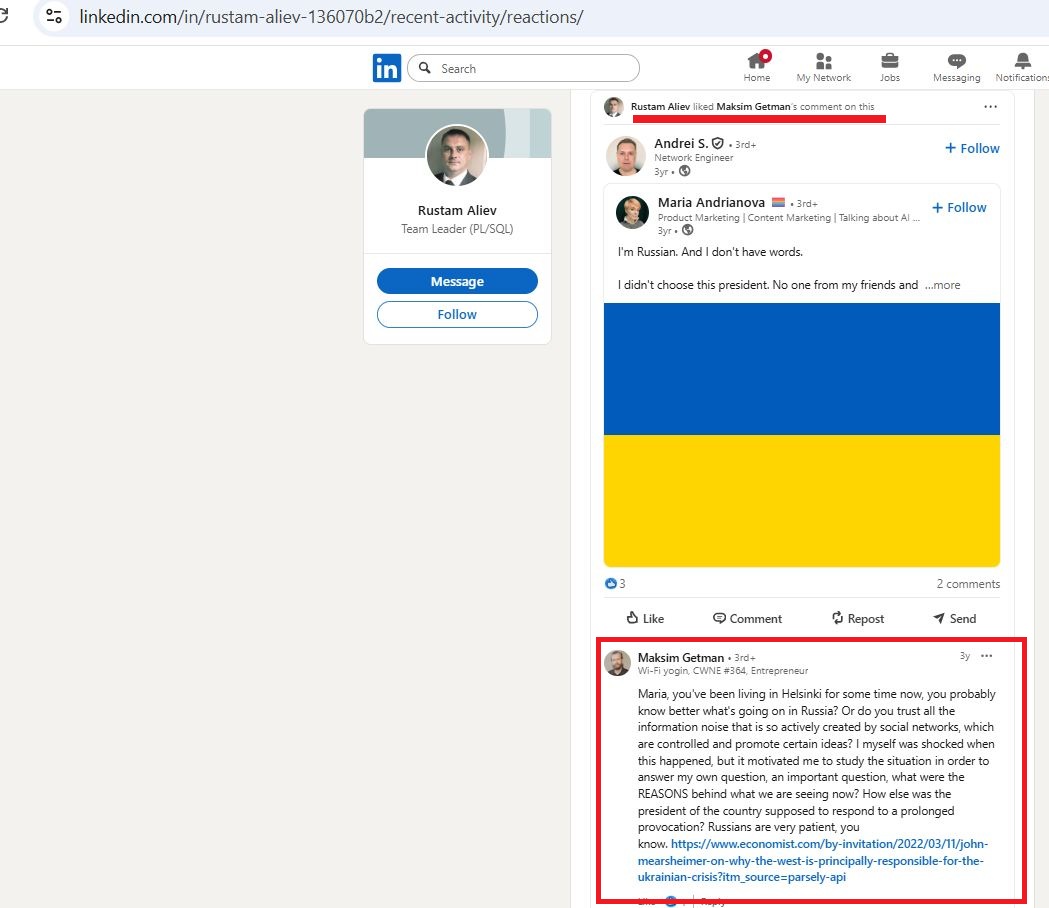Open the My Network icon

coord(823,67)
